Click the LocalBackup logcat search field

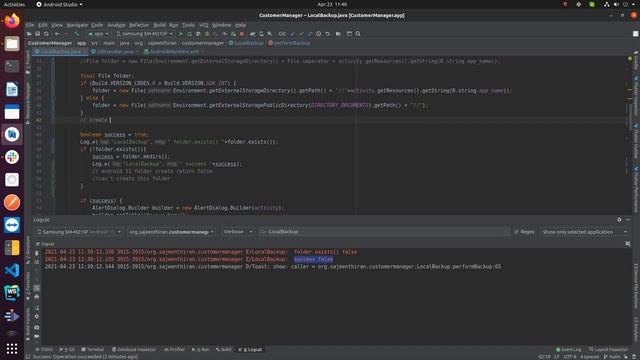384,232
